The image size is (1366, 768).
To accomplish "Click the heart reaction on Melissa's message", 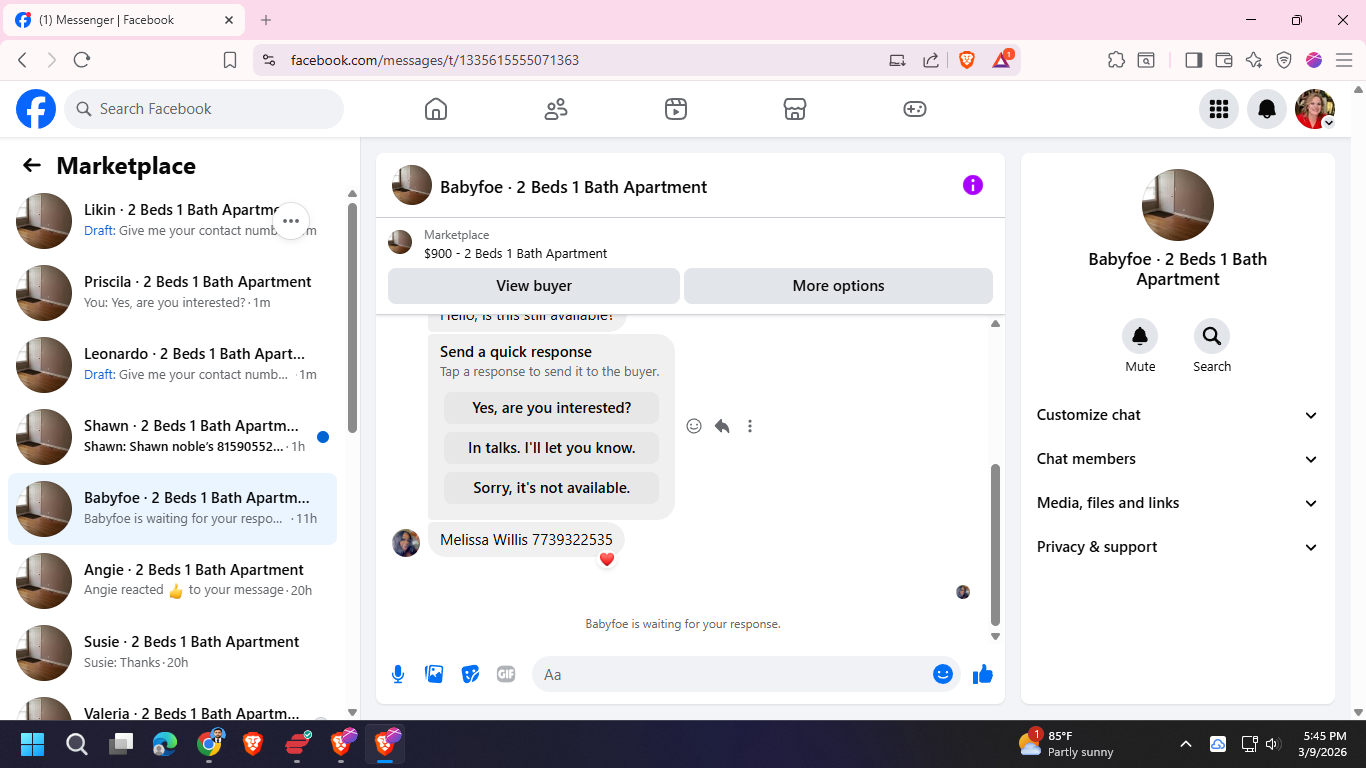I will click(x=606, y=559).
